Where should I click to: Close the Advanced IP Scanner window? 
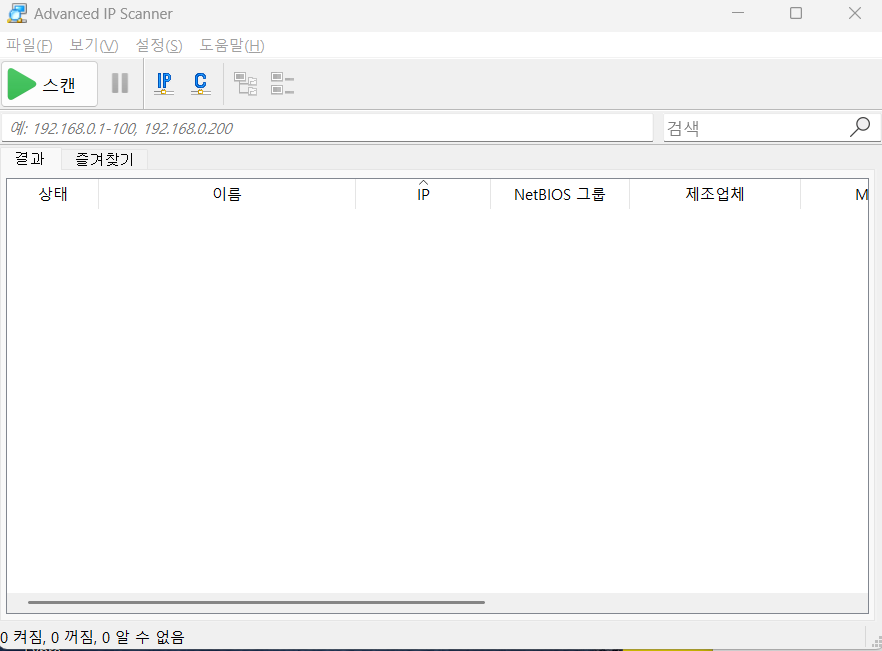tap(855, 13)
